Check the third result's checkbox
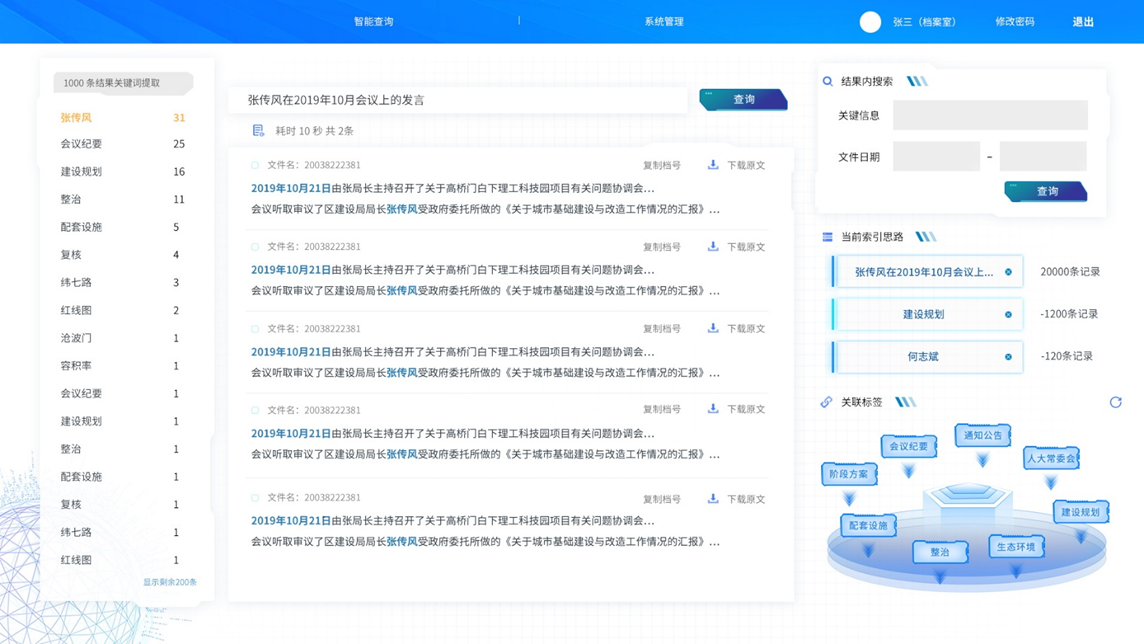 pyautogui.click(x=255, y=329)
